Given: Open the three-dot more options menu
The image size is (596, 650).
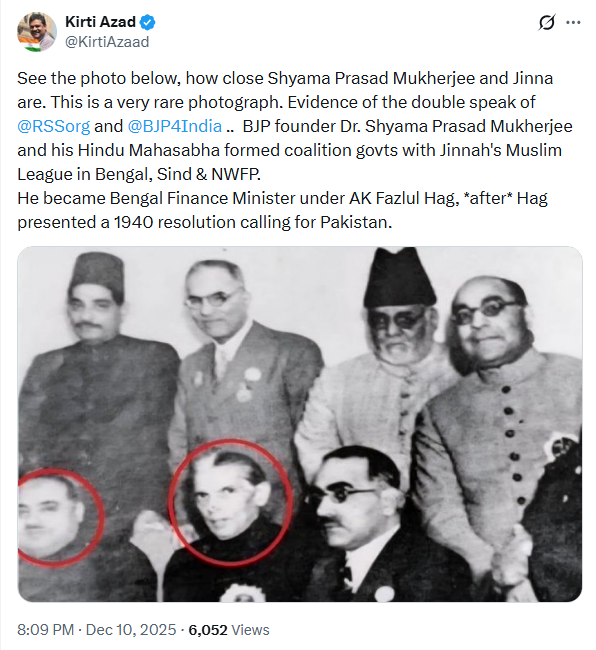Looking at the screenshot, I should [x=573, y=22].
